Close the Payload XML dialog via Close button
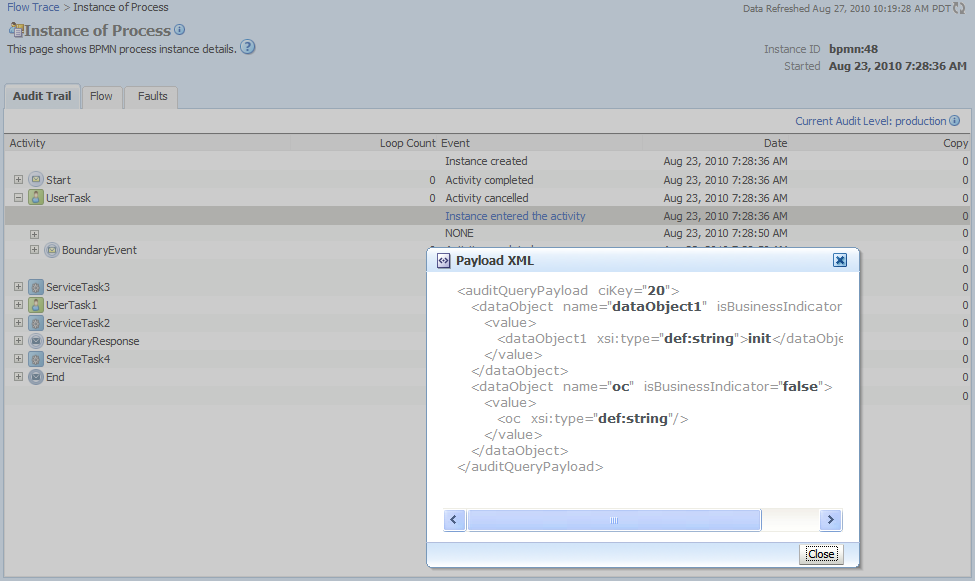The height and width of the screenshot is (581, 975). 820,554
